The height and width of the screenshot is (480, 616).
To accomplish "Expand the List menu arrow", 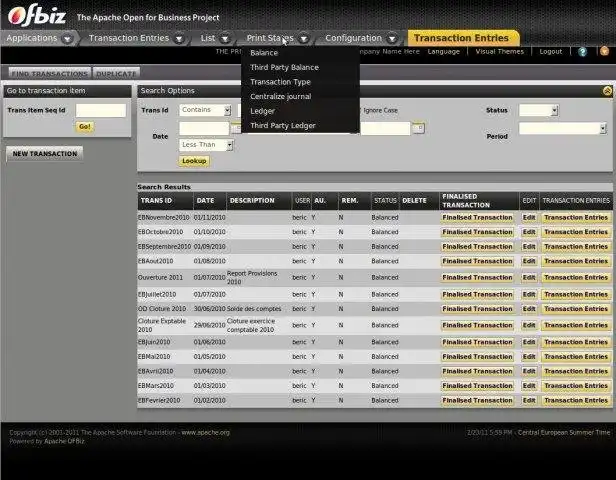I will pos(226,38).
